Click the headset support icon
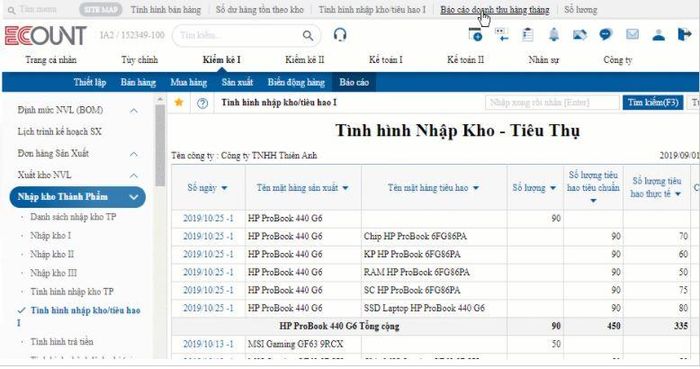The width and height of the screenshot is (700, 369). tap(340, 35)
